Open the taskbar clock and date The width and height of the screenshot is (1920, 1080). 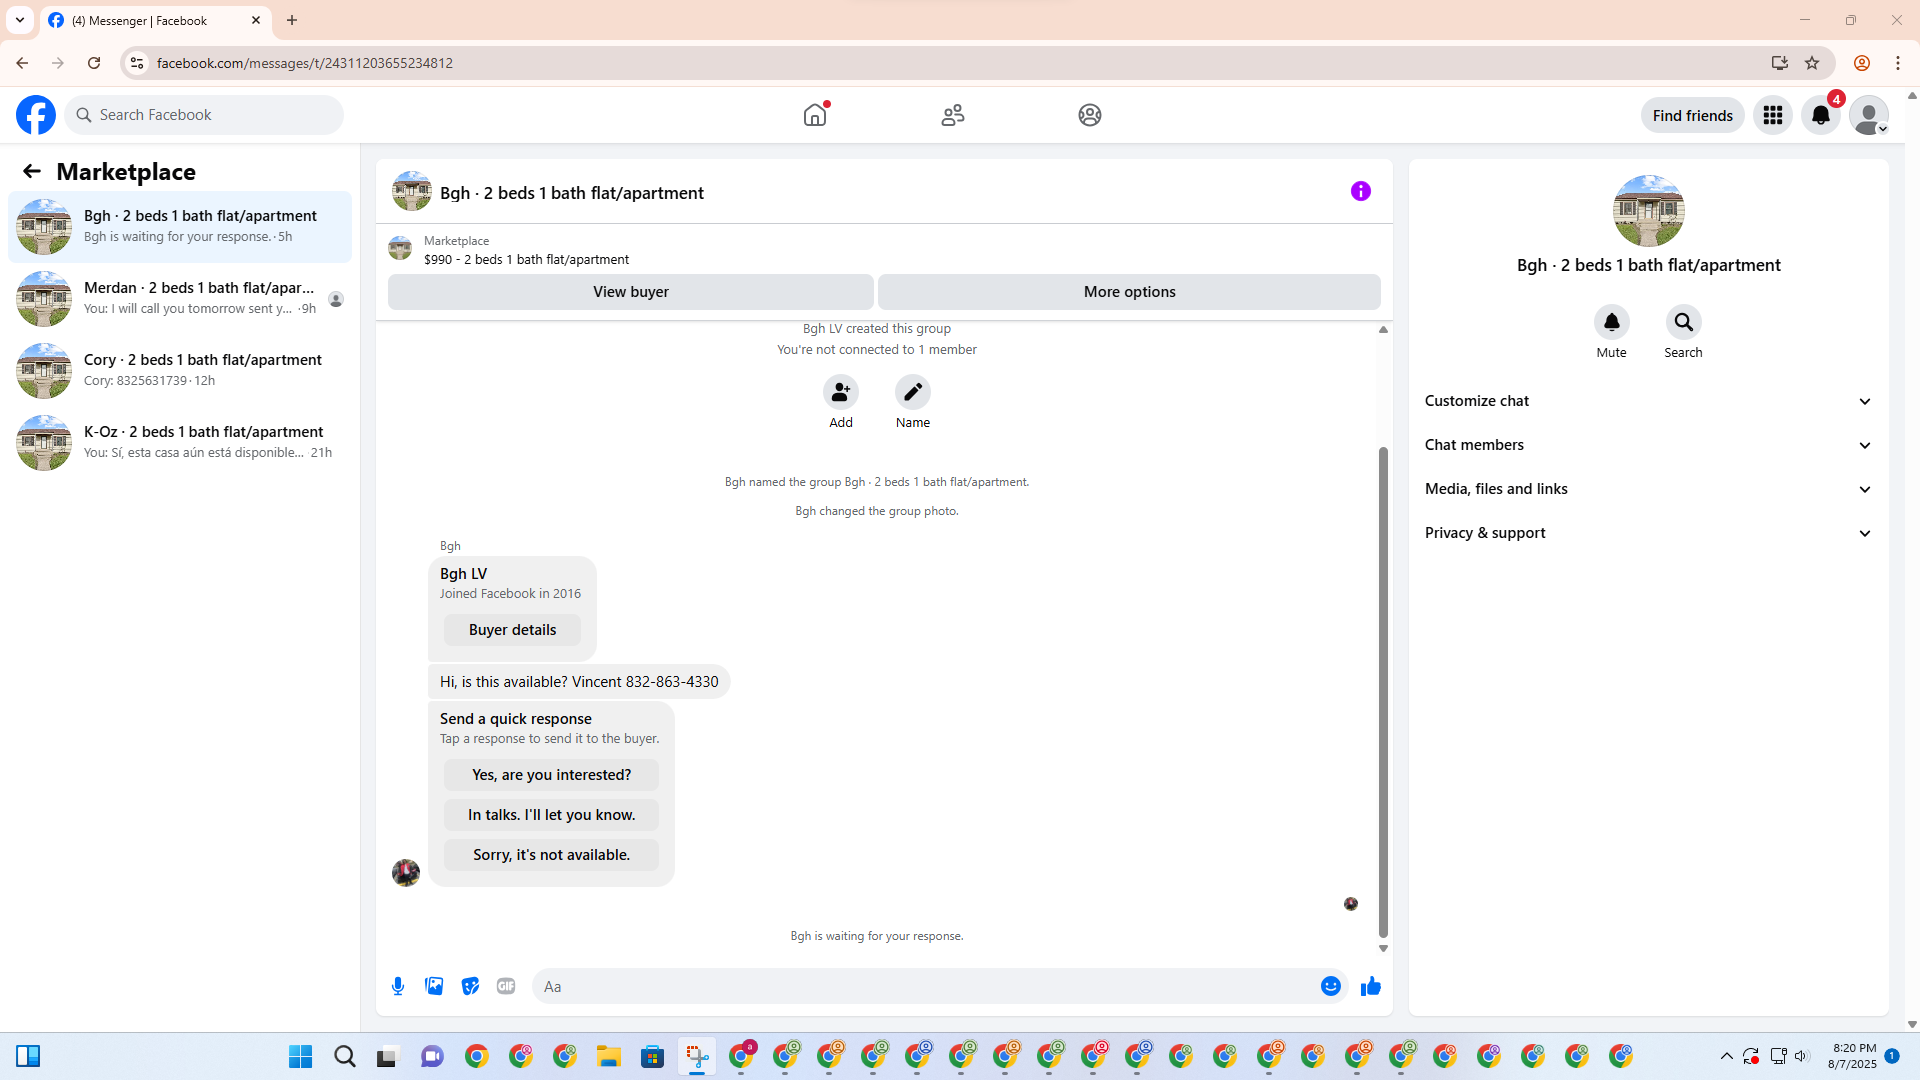tap(1853, 1056)
